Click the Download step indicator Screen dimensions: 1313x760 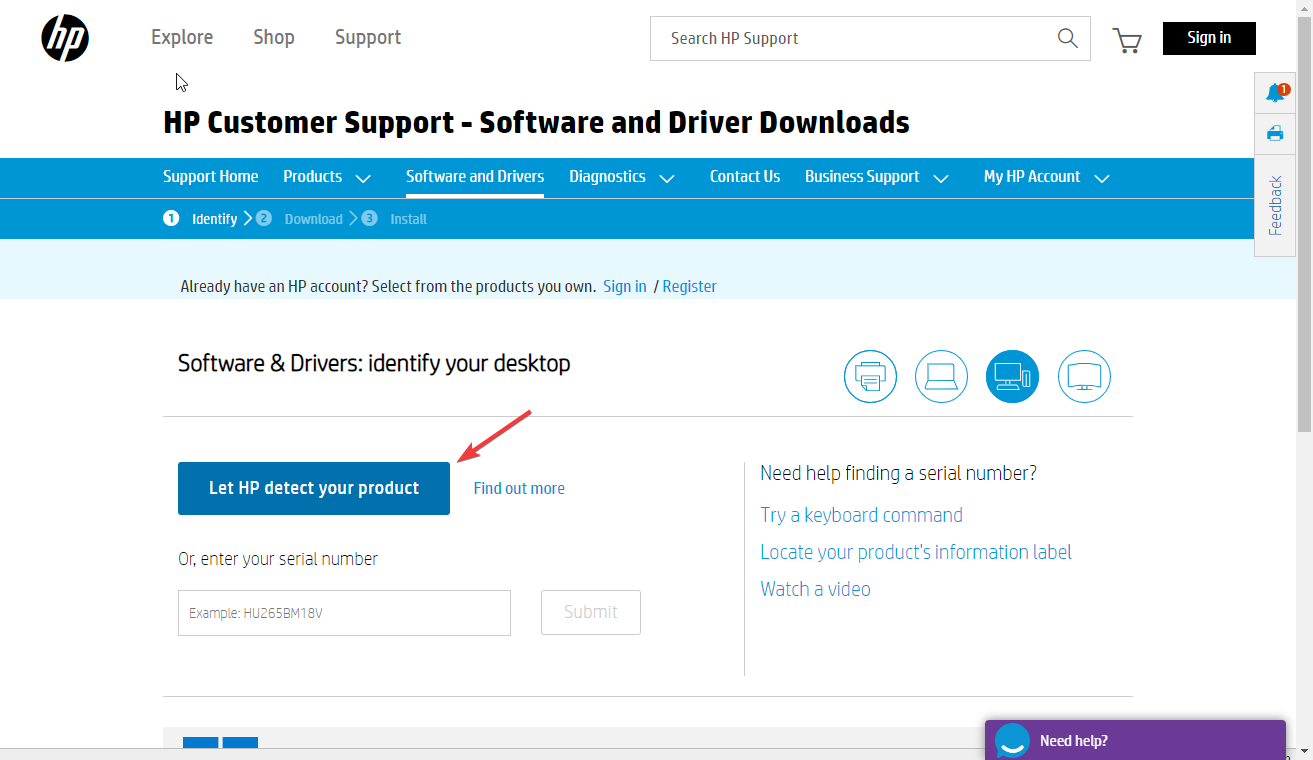[299, 218]
